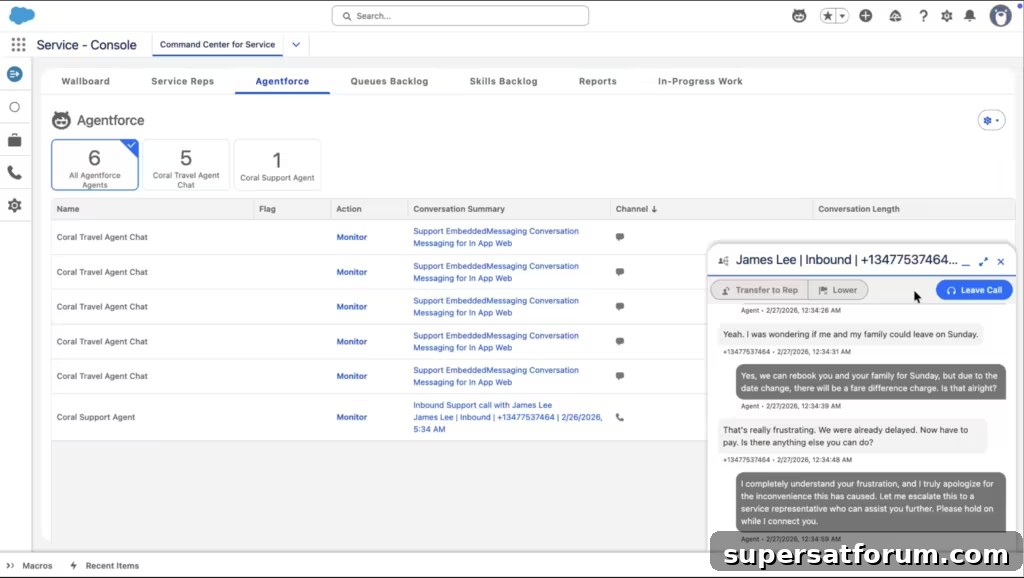Viewport: 1024px width, 578px height.
Task: Open the Agentforce astro icon in header
Action: 799,16
